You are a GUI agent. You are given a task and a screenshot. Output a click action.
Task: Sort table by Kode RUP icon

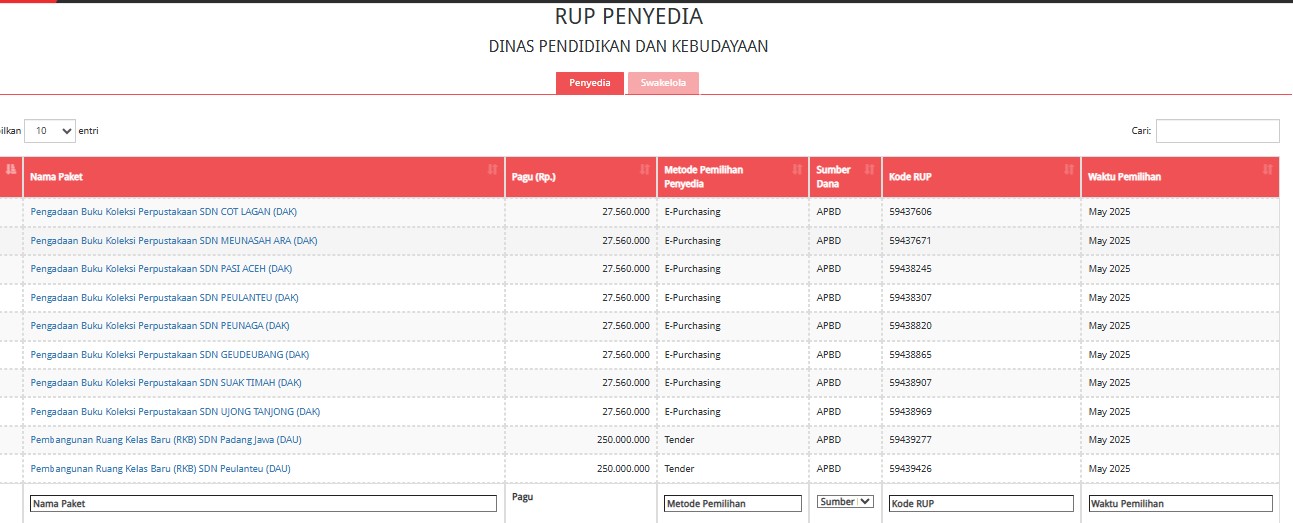[1069, 170]
